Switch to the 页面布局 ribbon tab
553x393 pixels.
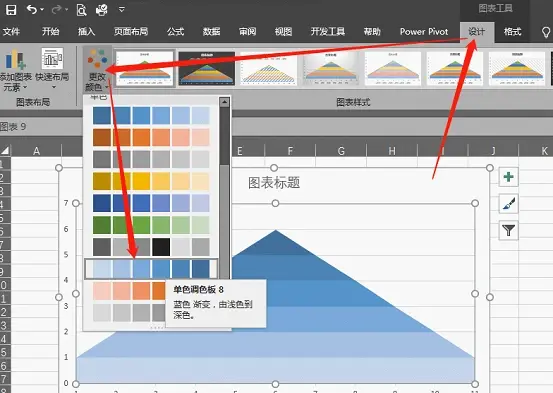click(131, 32)
